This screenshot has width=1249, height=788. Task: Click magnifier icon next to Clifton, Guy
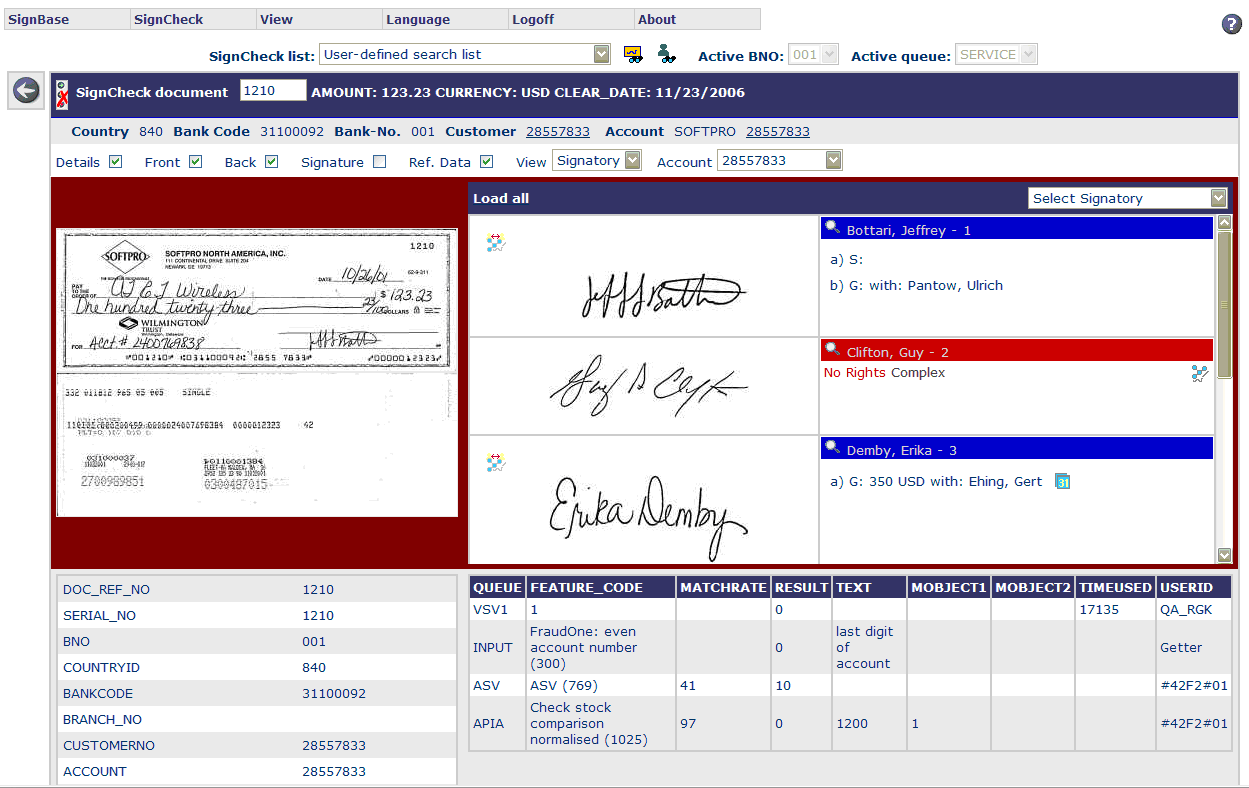coord(832,350)
